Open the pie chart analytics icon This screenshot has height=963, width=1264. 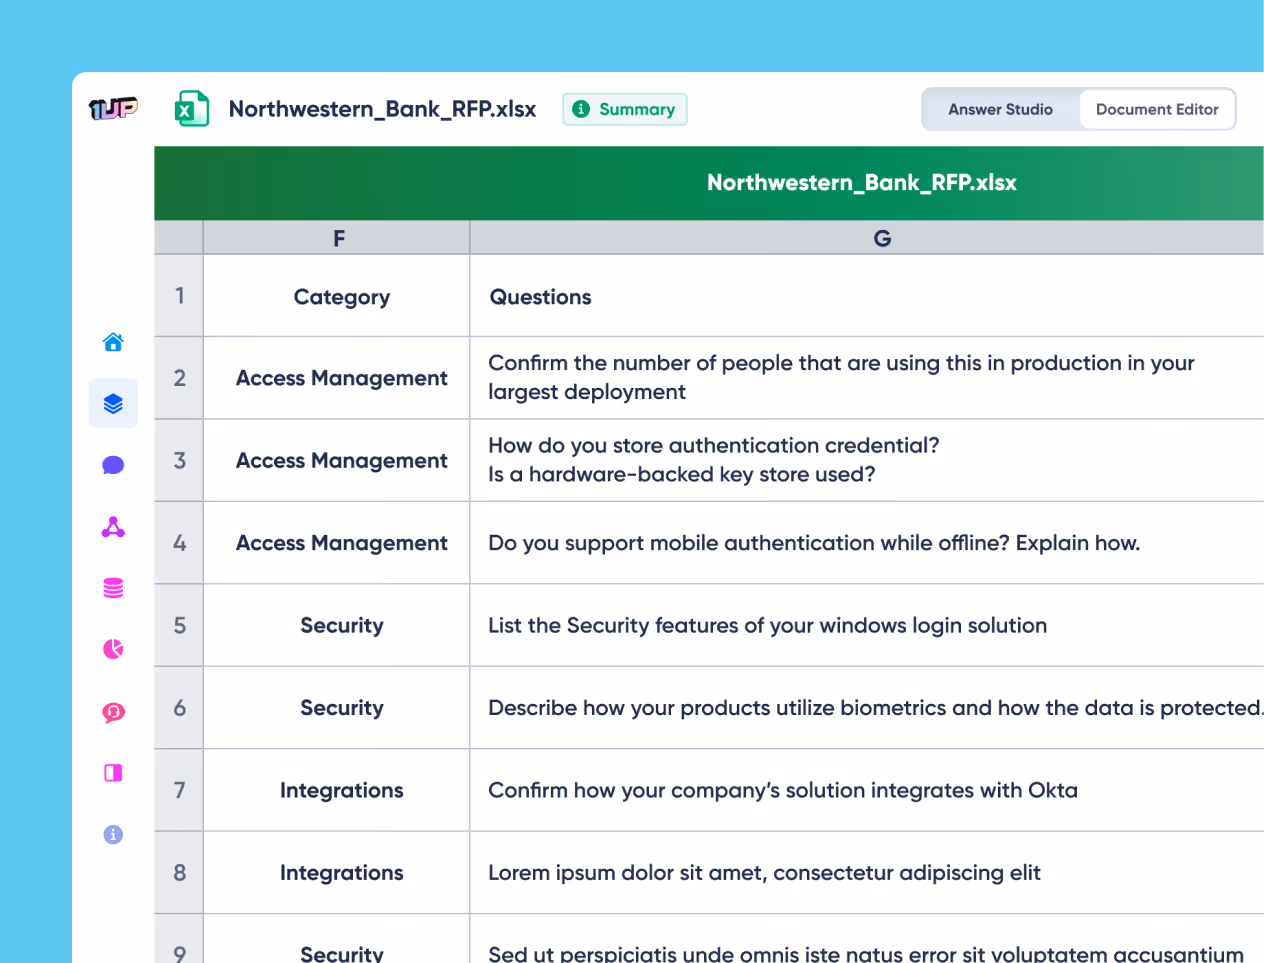[x=113, y=649]
